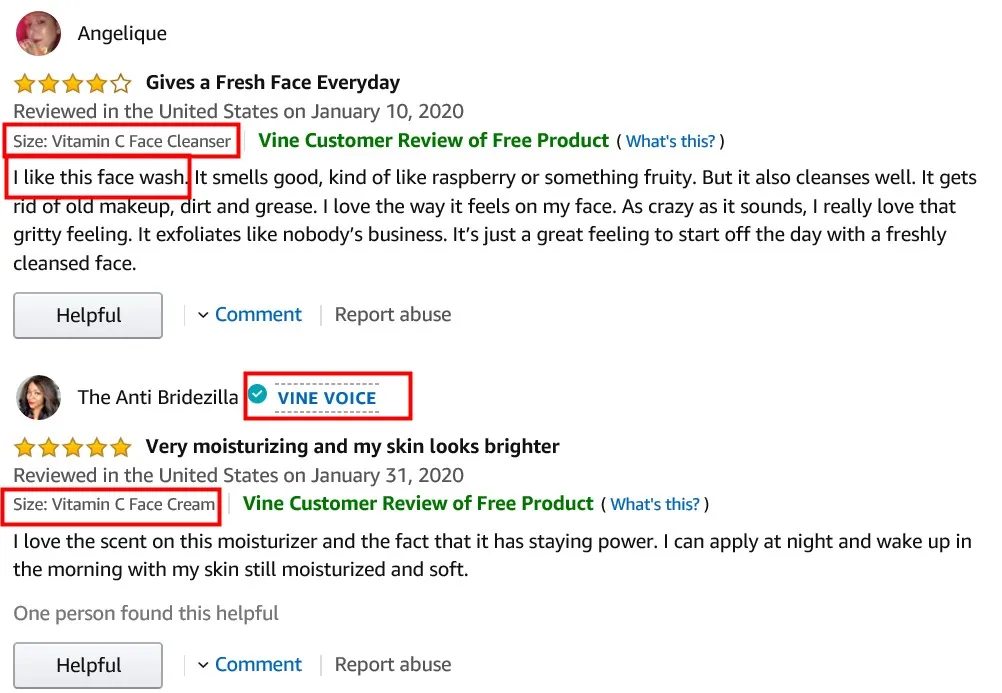The image size is (1002, 693).
Task: Click The Anti Bridezilla reviewer name
Action: (158, 397)
